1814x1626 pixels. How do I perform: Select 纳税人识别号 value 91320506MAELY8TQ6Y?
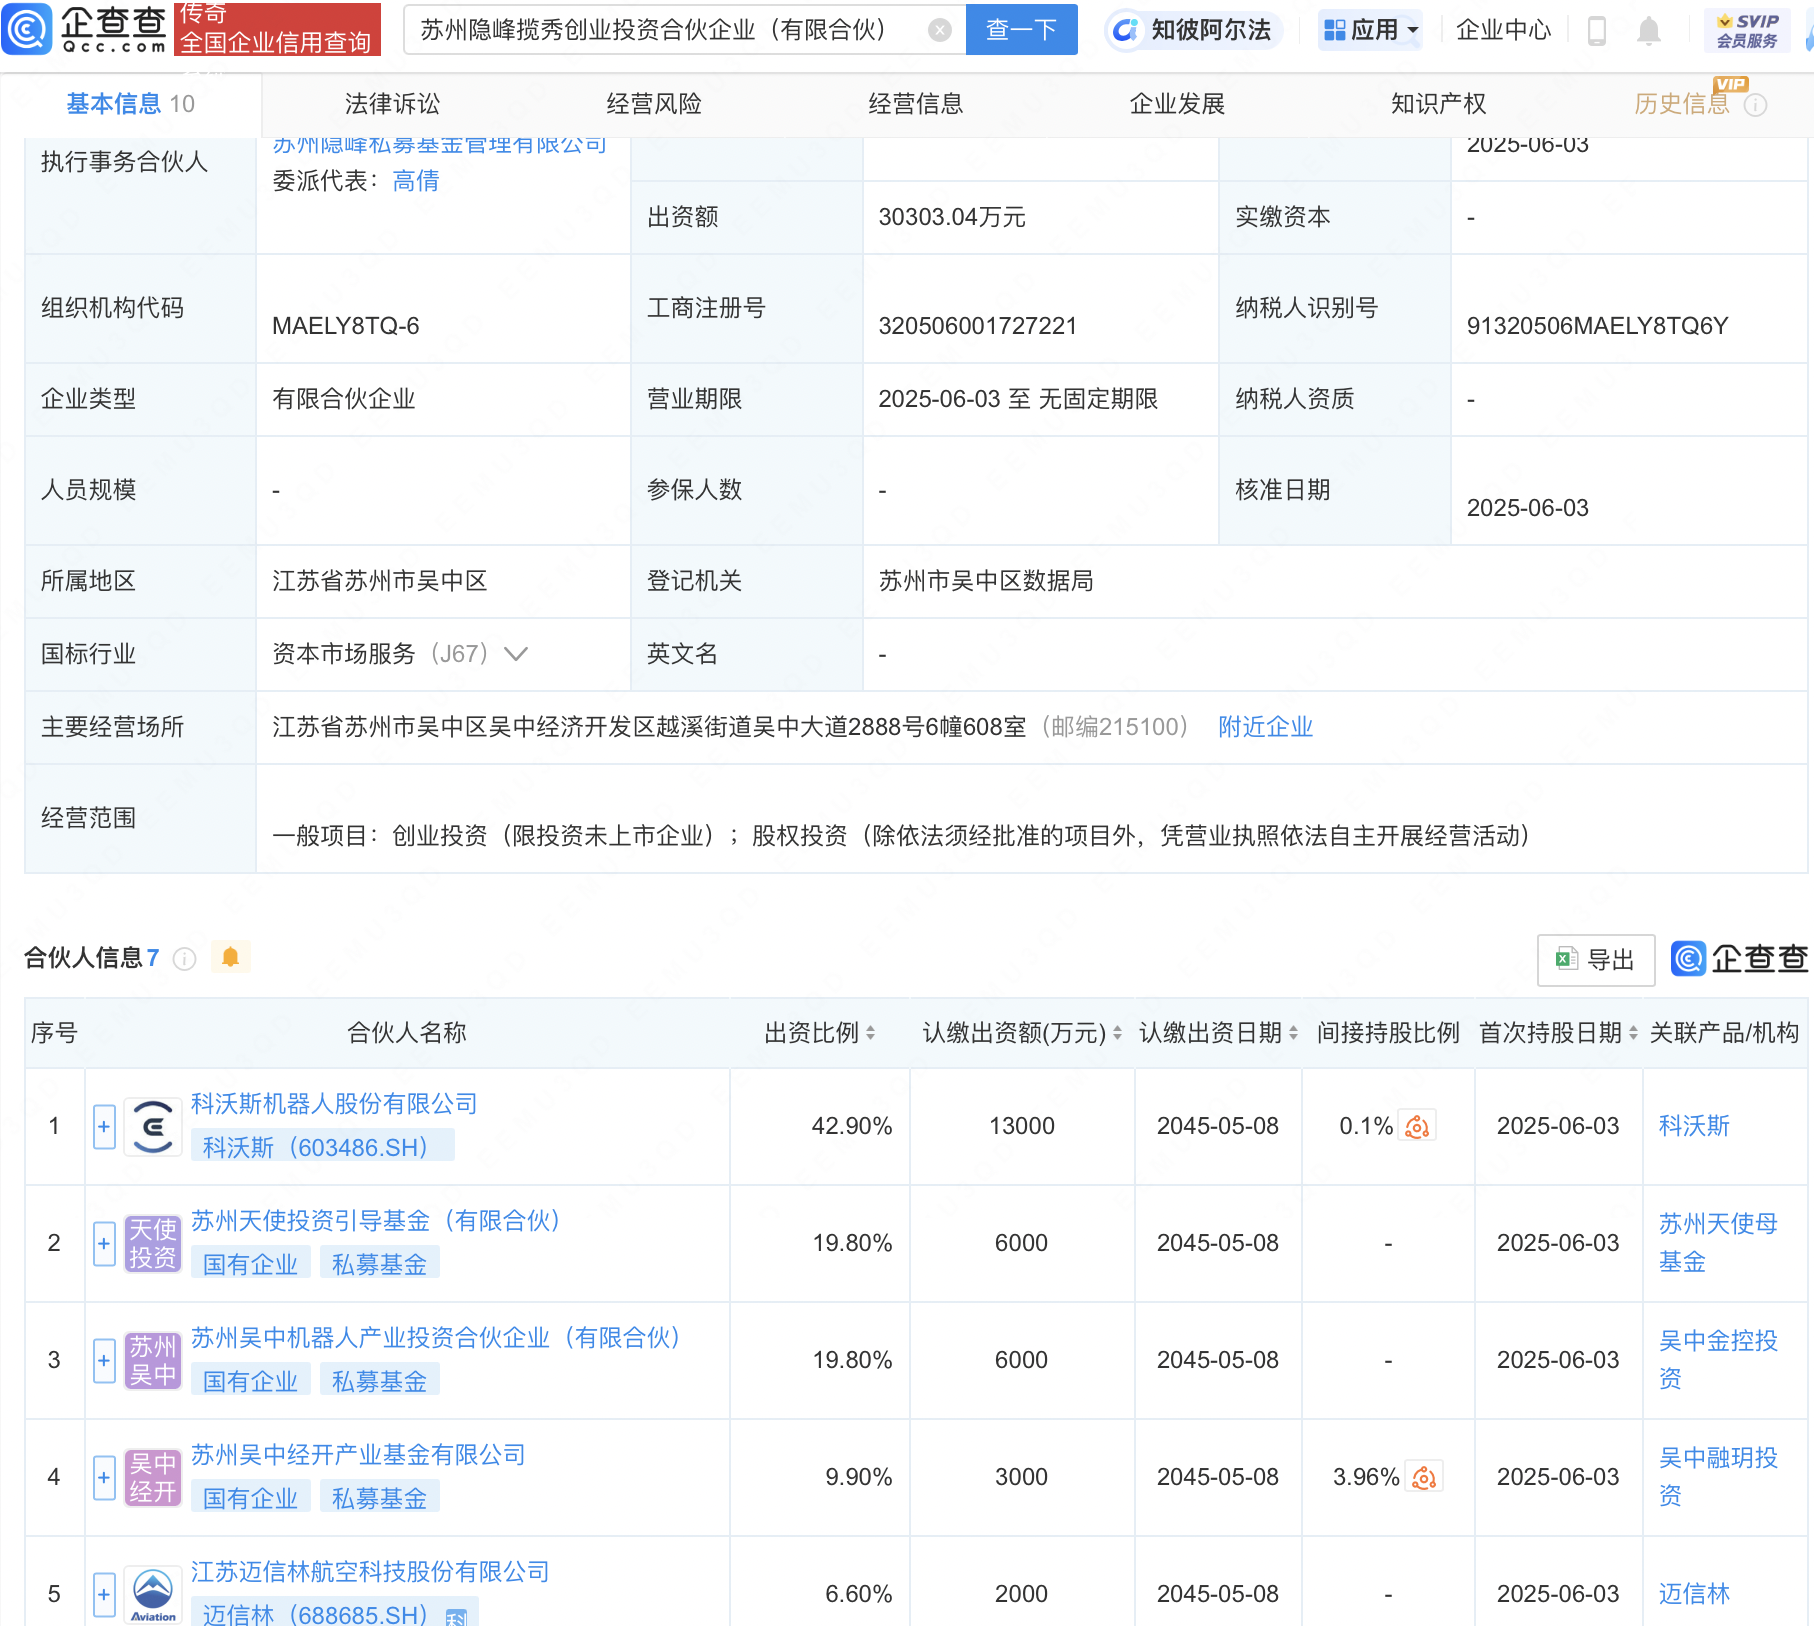click(x=1597, y=326)
